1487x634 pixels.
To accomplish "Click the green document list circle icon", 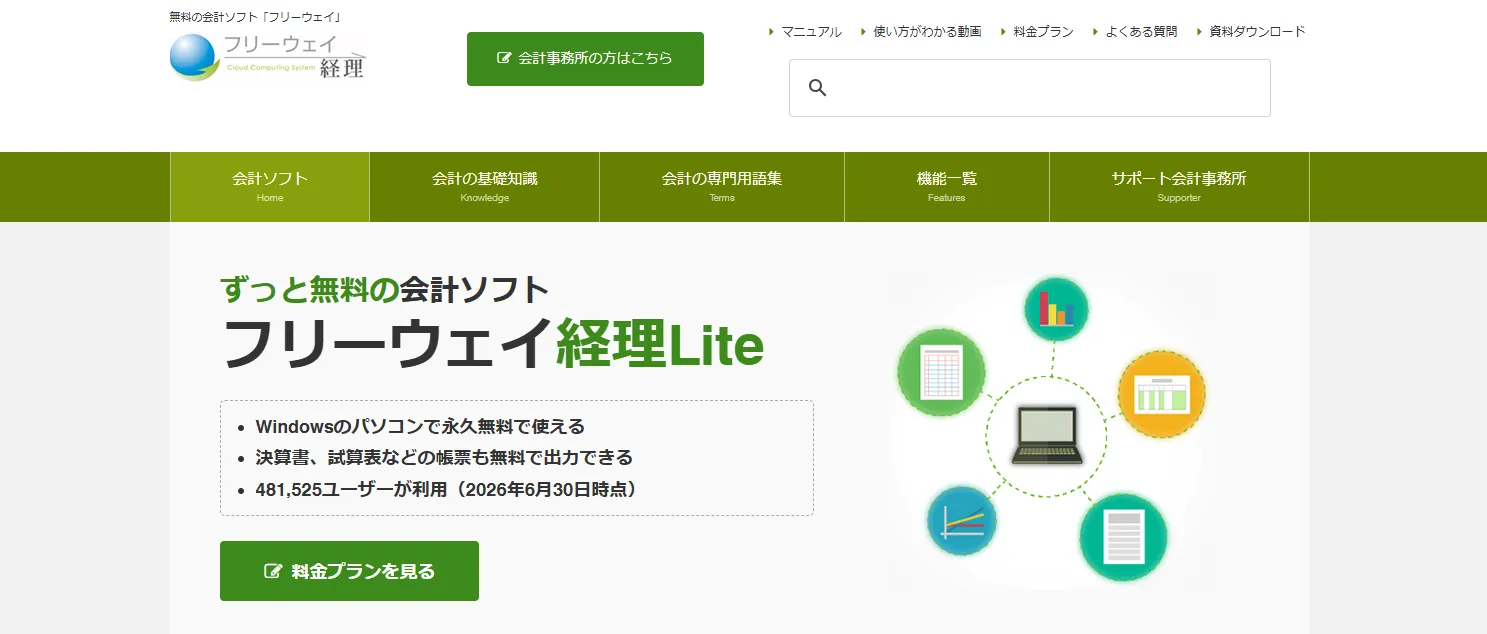I will click(1123, 537).
